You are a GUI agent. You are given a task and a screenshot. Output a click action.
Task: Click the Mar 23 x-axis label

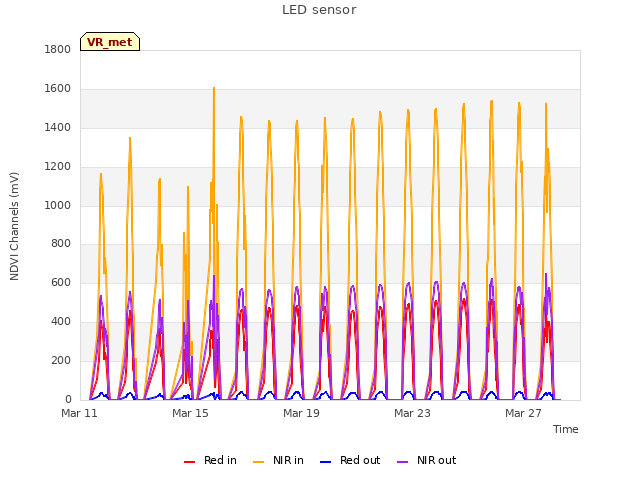pyautogui.click(x=412, y=413)
